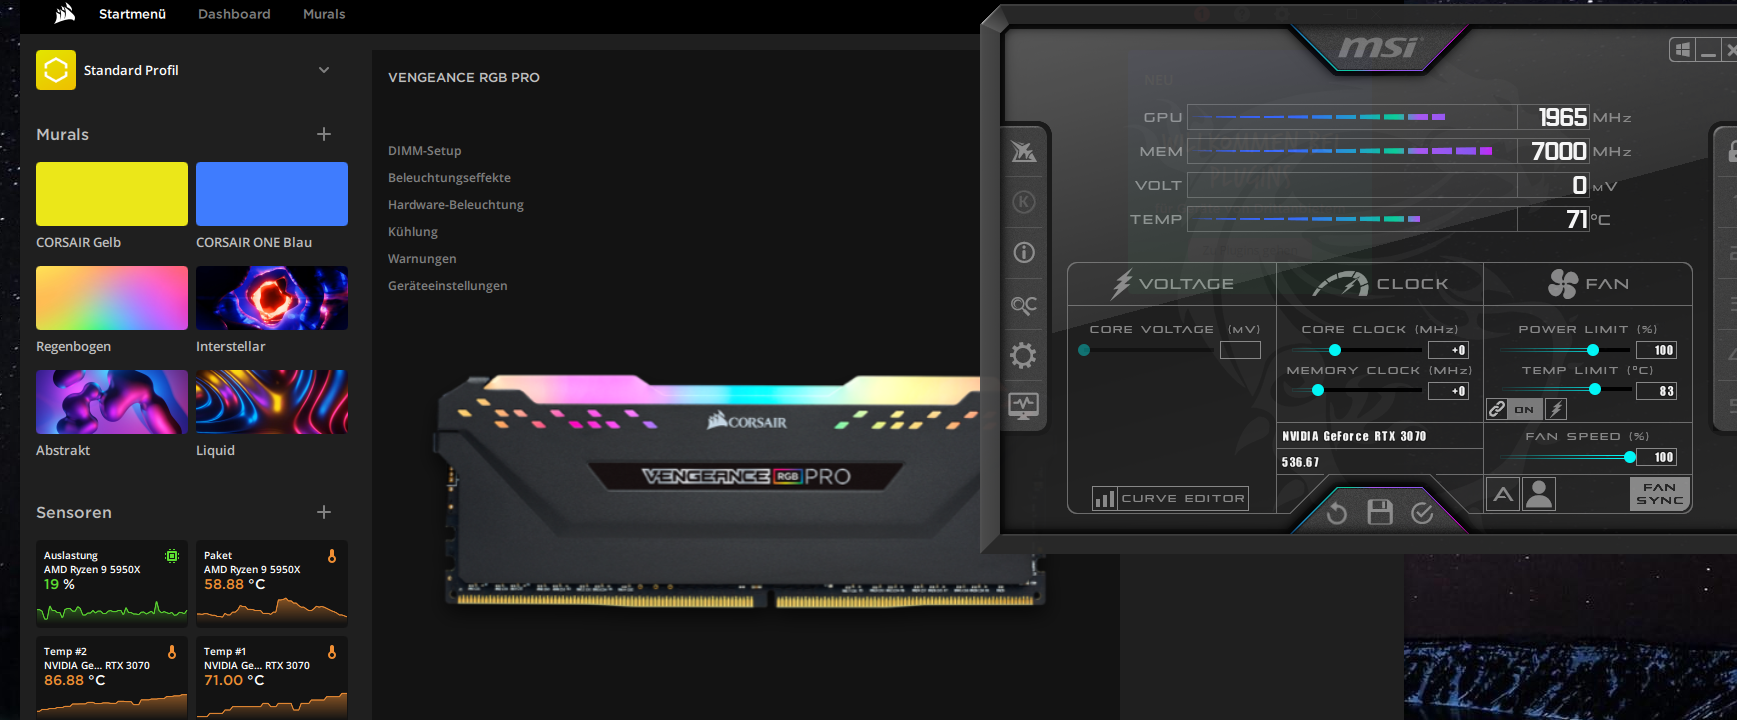Open the Hardware-Beleuchtung menu entry
Image resolution: width=1737 pixels, height=720 pixels.
(x=456, y=205)
